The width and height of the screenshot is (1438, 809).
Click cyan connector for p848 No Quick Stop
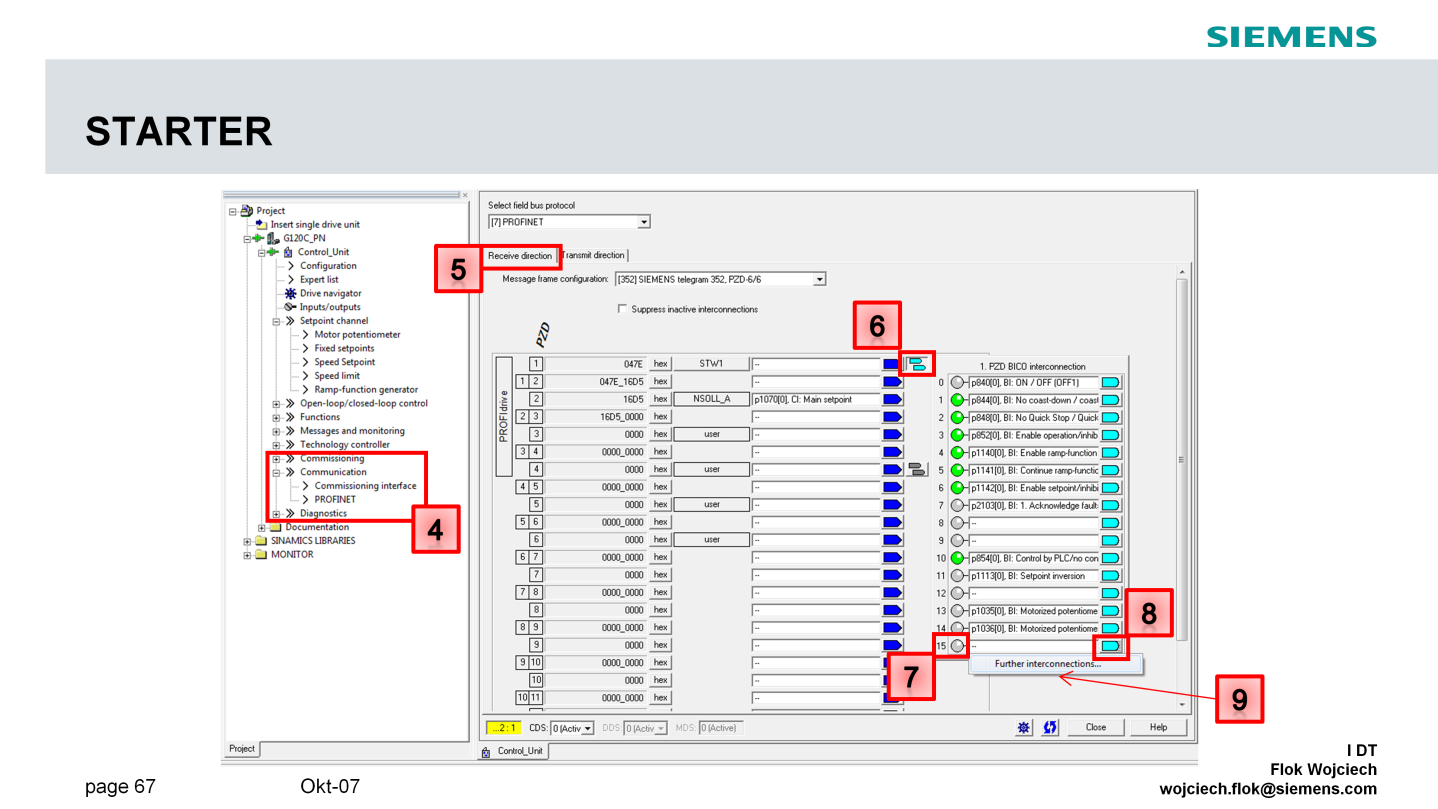click(1110, 417)
